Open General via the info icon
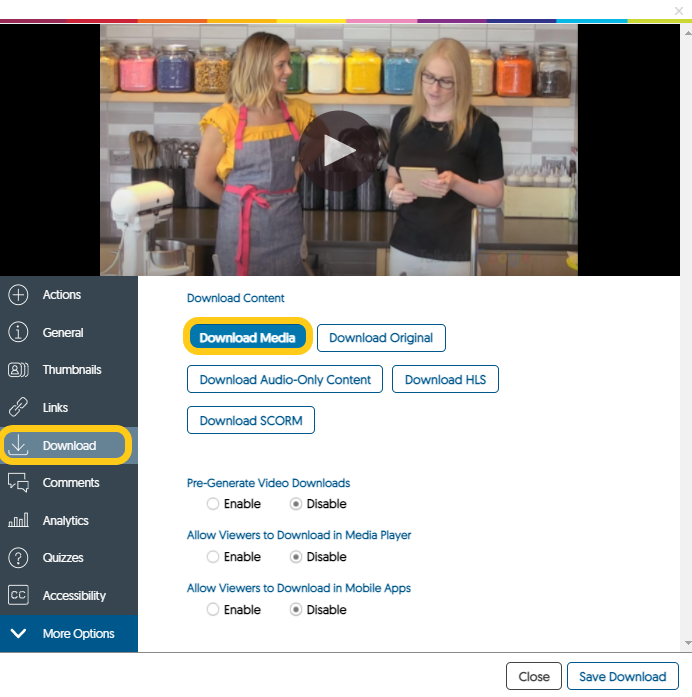The height and width of the screenshot is (697, 692). pyautogui.click(x=18, y=333)
